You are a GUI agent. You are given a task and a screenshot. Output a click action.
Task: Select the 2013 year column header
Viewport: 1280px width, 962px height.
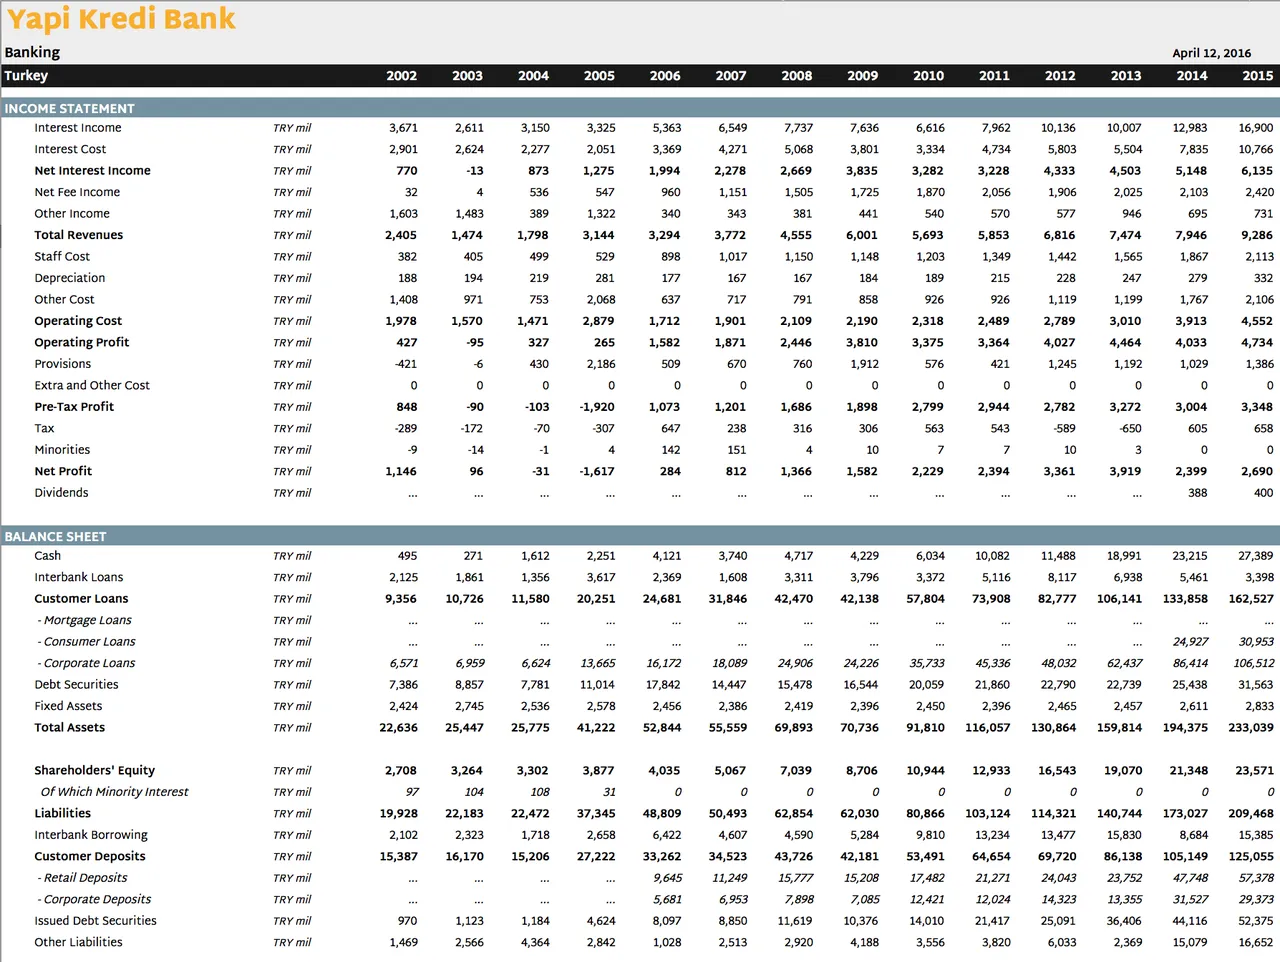1126,76
